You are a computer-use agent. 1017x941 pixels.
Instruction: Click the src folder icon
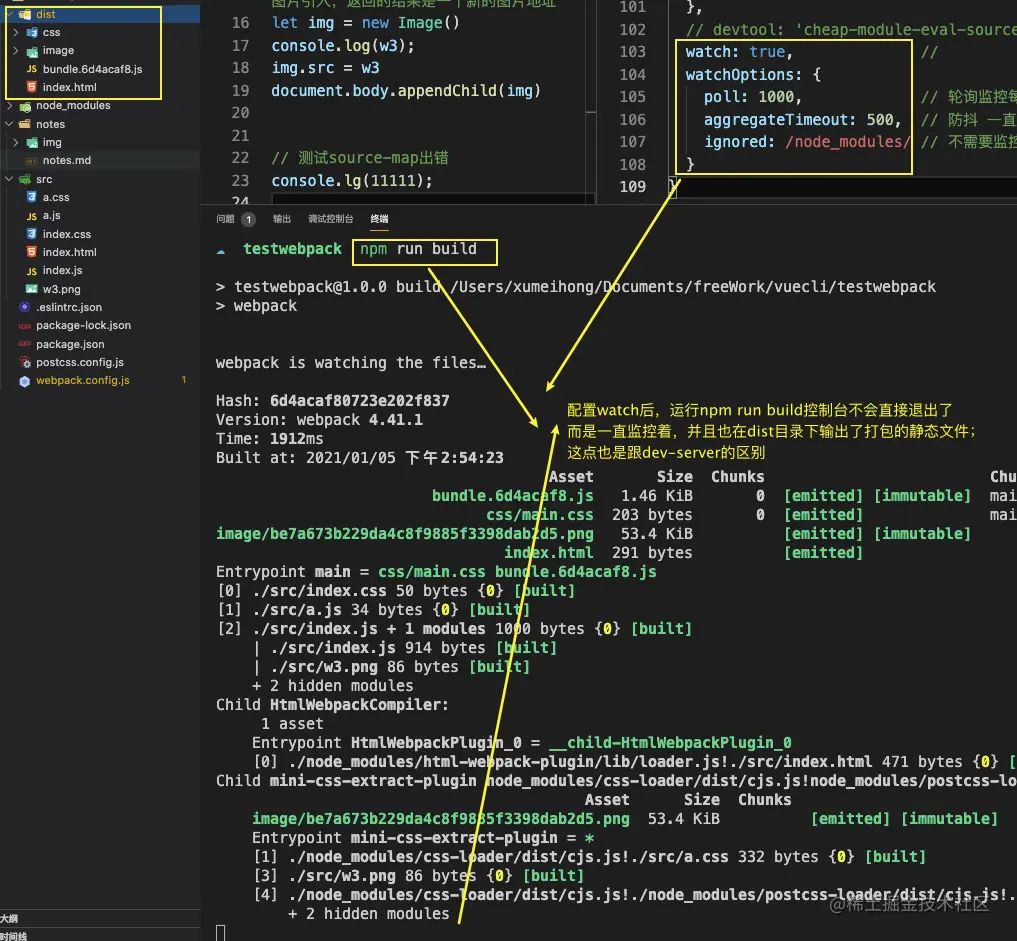click(25, 179)
